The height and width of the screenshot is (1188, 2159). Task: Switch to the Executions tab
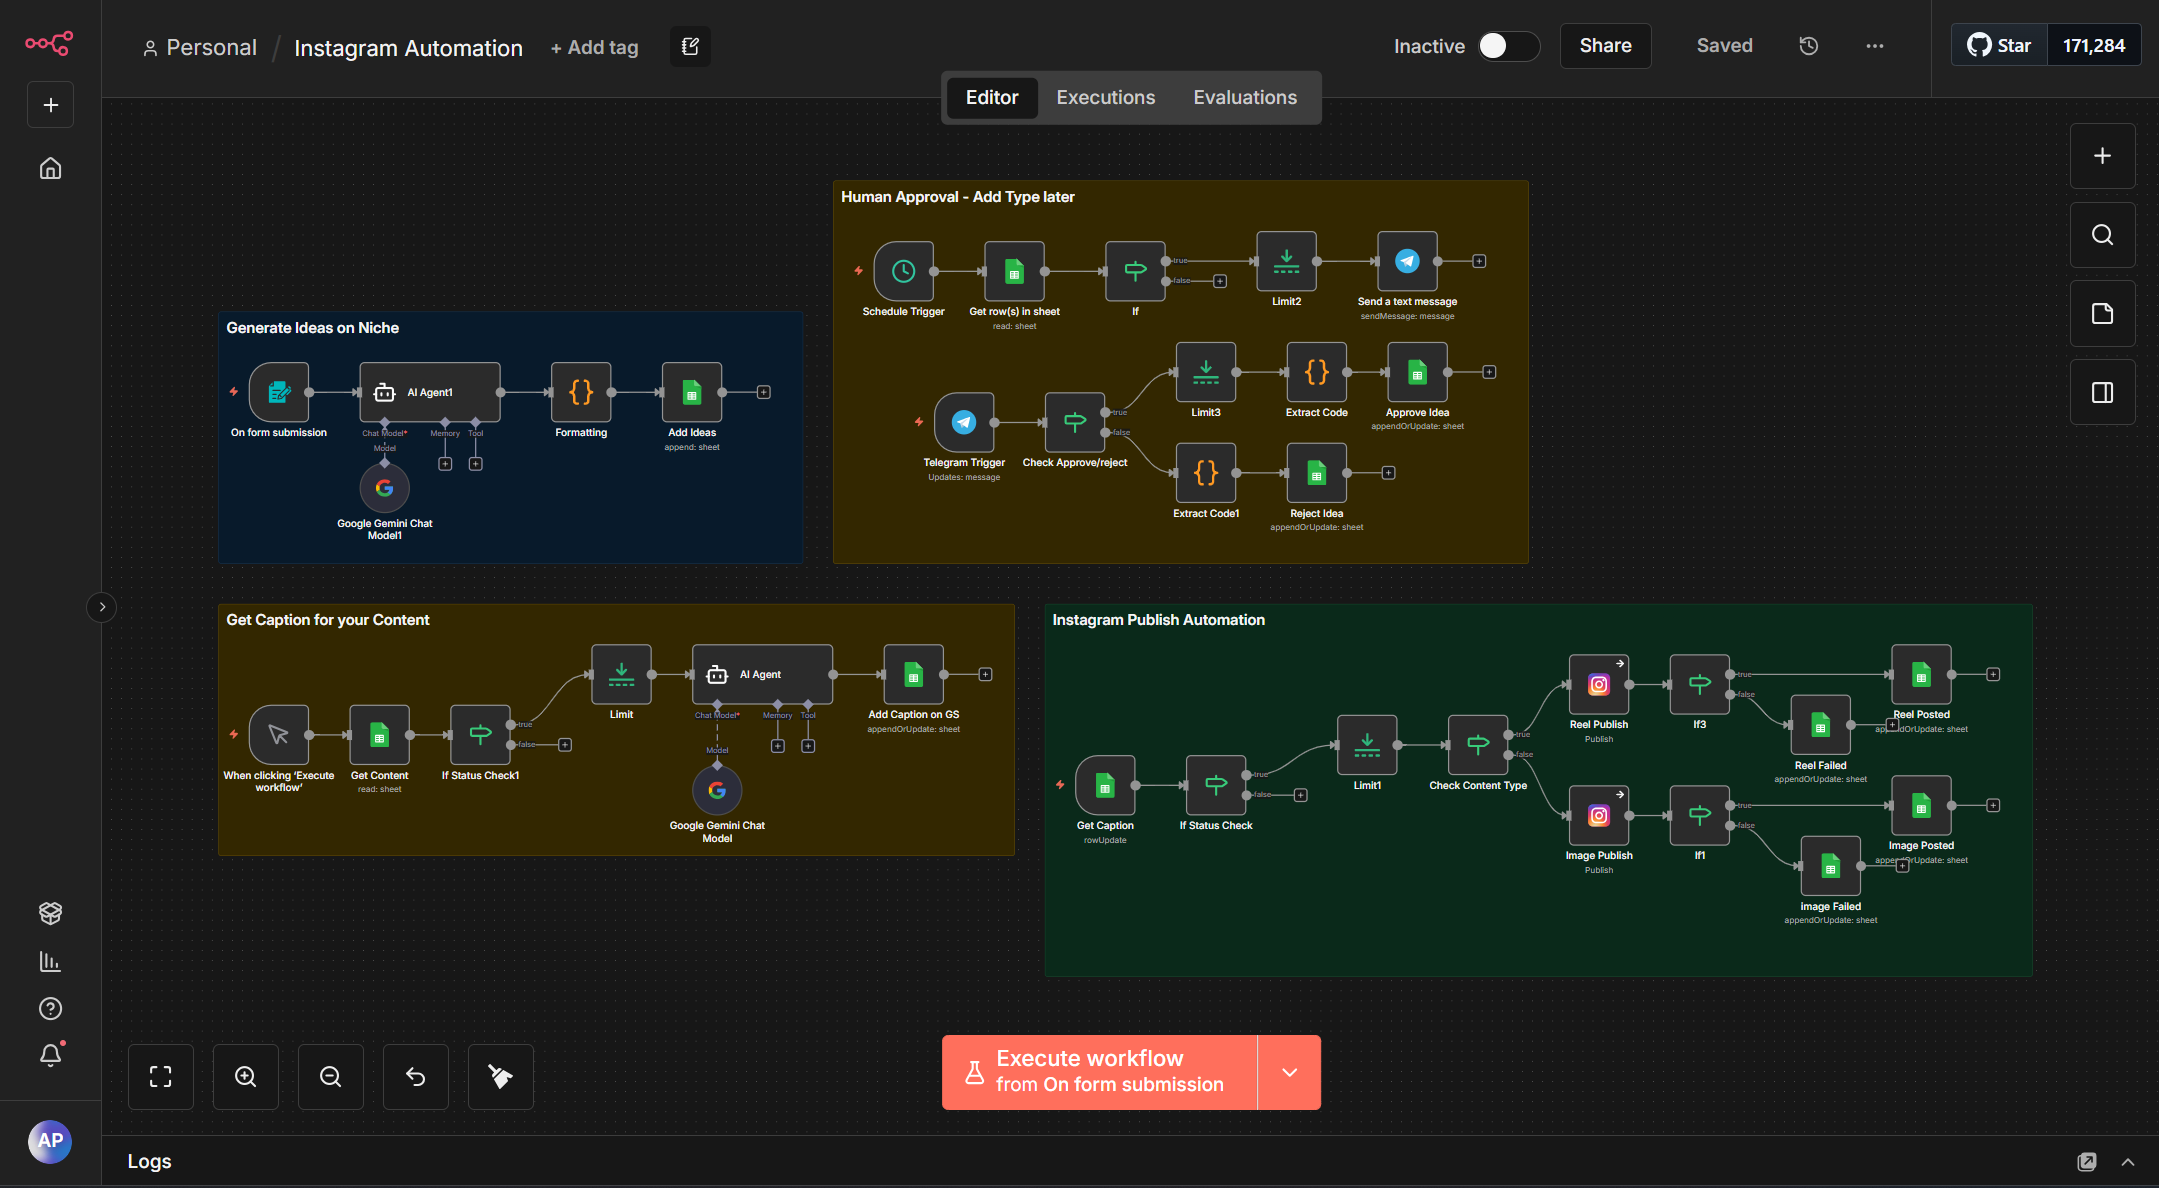(1105, 98)
